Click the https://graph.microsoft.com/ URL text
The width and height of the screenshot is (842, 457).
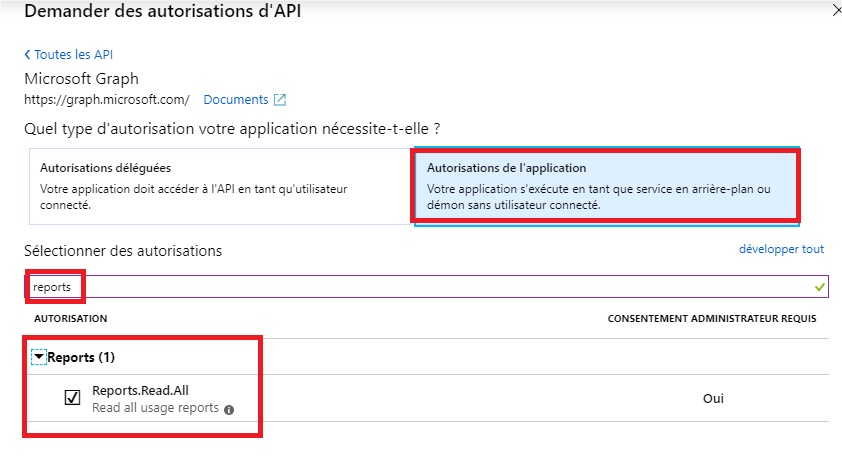(x=107, y=100)
